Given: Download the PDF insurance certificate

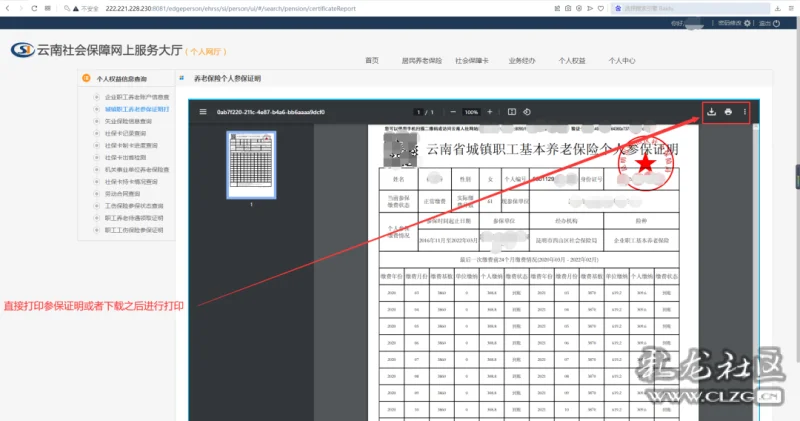Looking at the screenshot, I should click(x=711, y=112).
